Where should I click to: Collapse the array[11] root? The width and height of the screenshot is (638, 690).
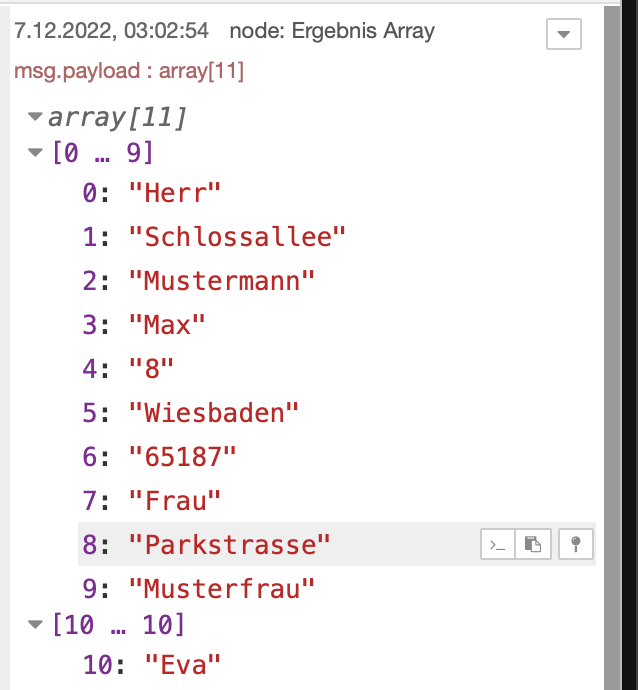(x=36, y=117)
